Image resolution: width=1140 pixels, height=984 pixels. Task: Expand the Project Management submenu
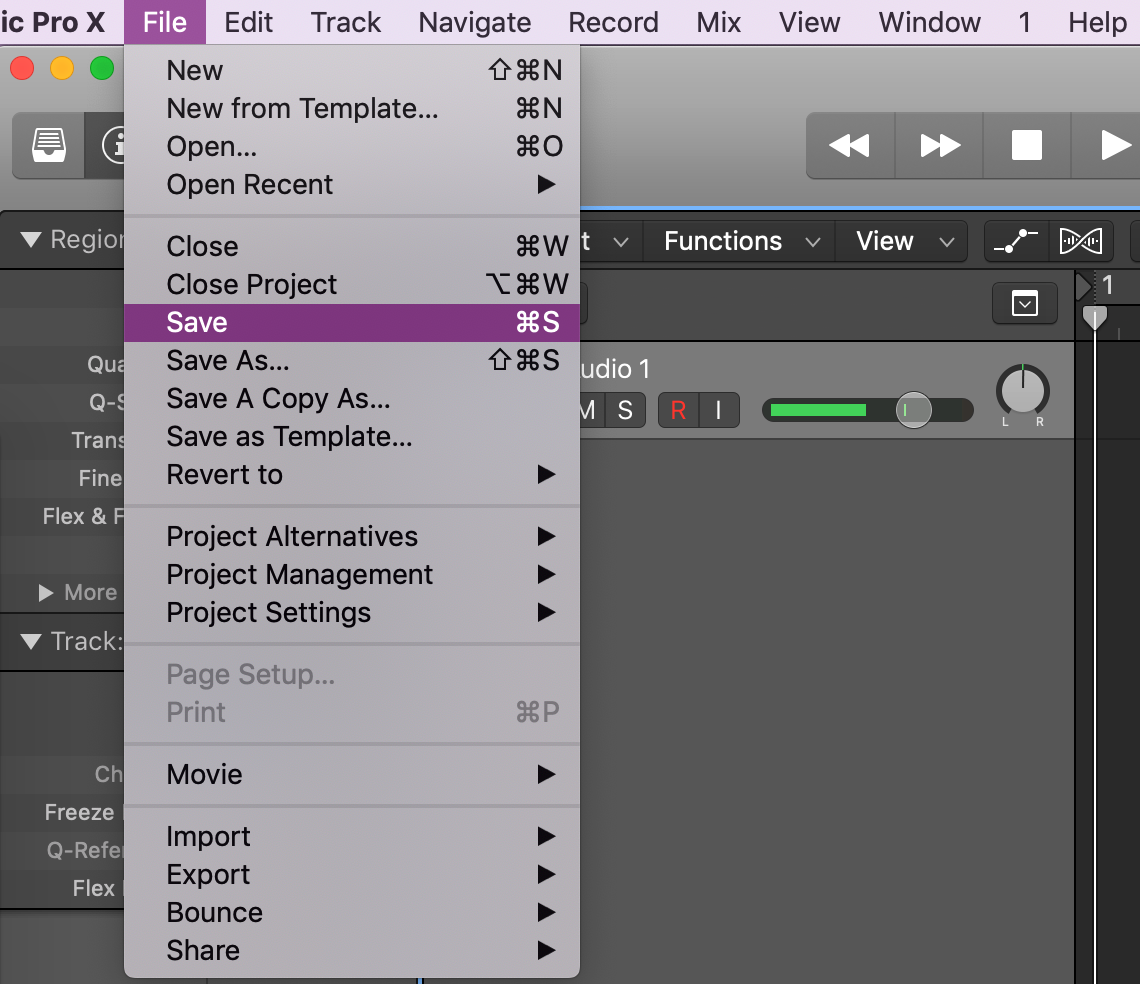352,575
